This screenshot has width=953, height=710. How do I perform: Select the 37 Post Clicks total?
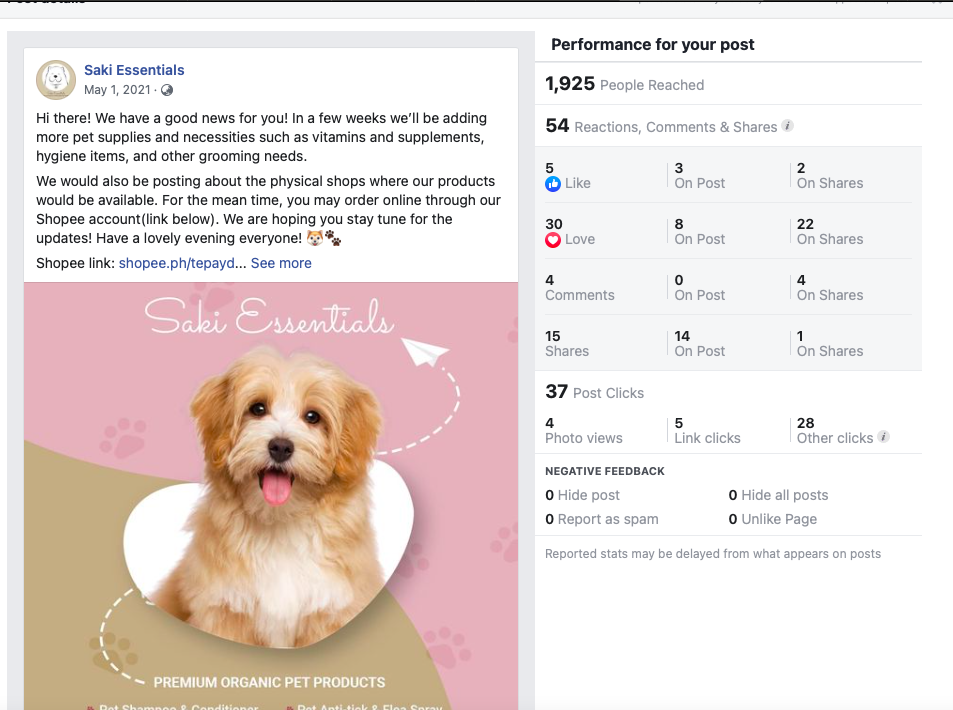pos(594,392)
